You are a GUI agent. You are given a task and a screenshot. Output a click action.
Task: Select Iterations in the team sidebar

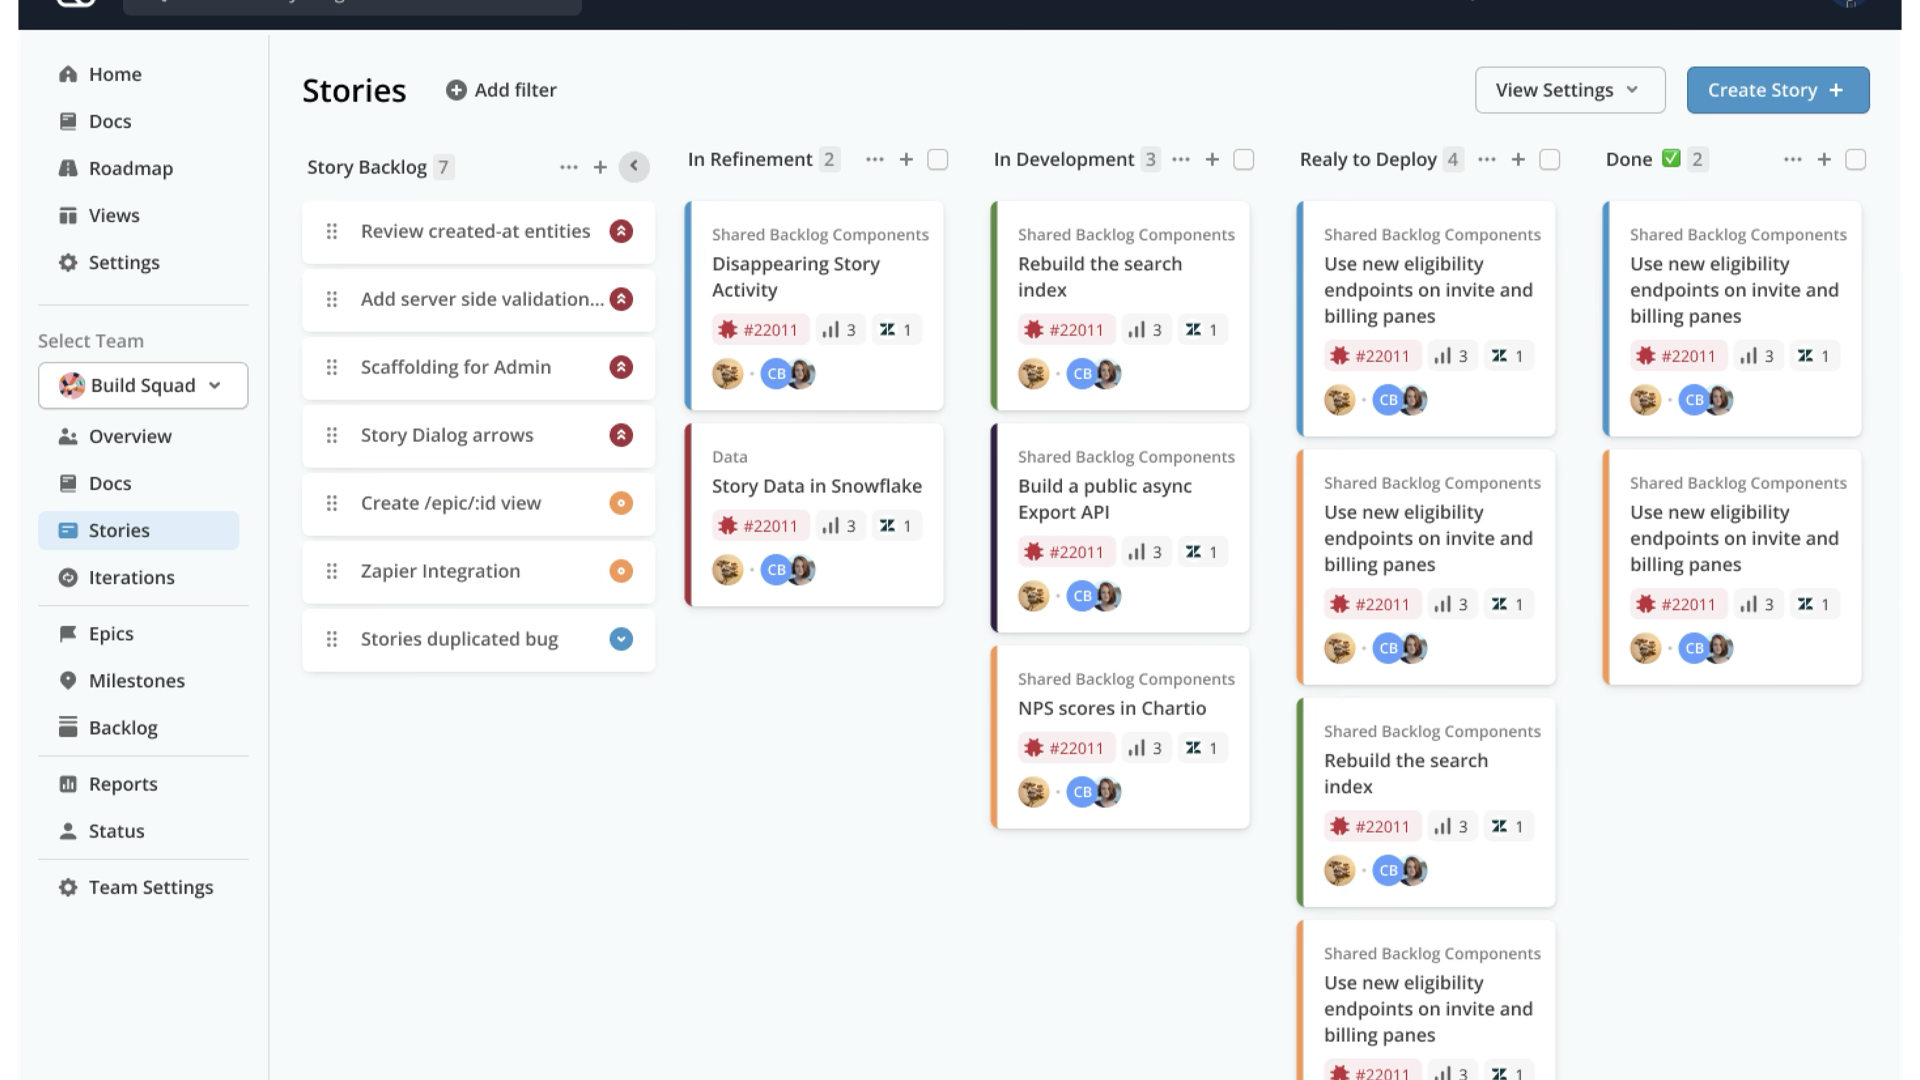131,577
